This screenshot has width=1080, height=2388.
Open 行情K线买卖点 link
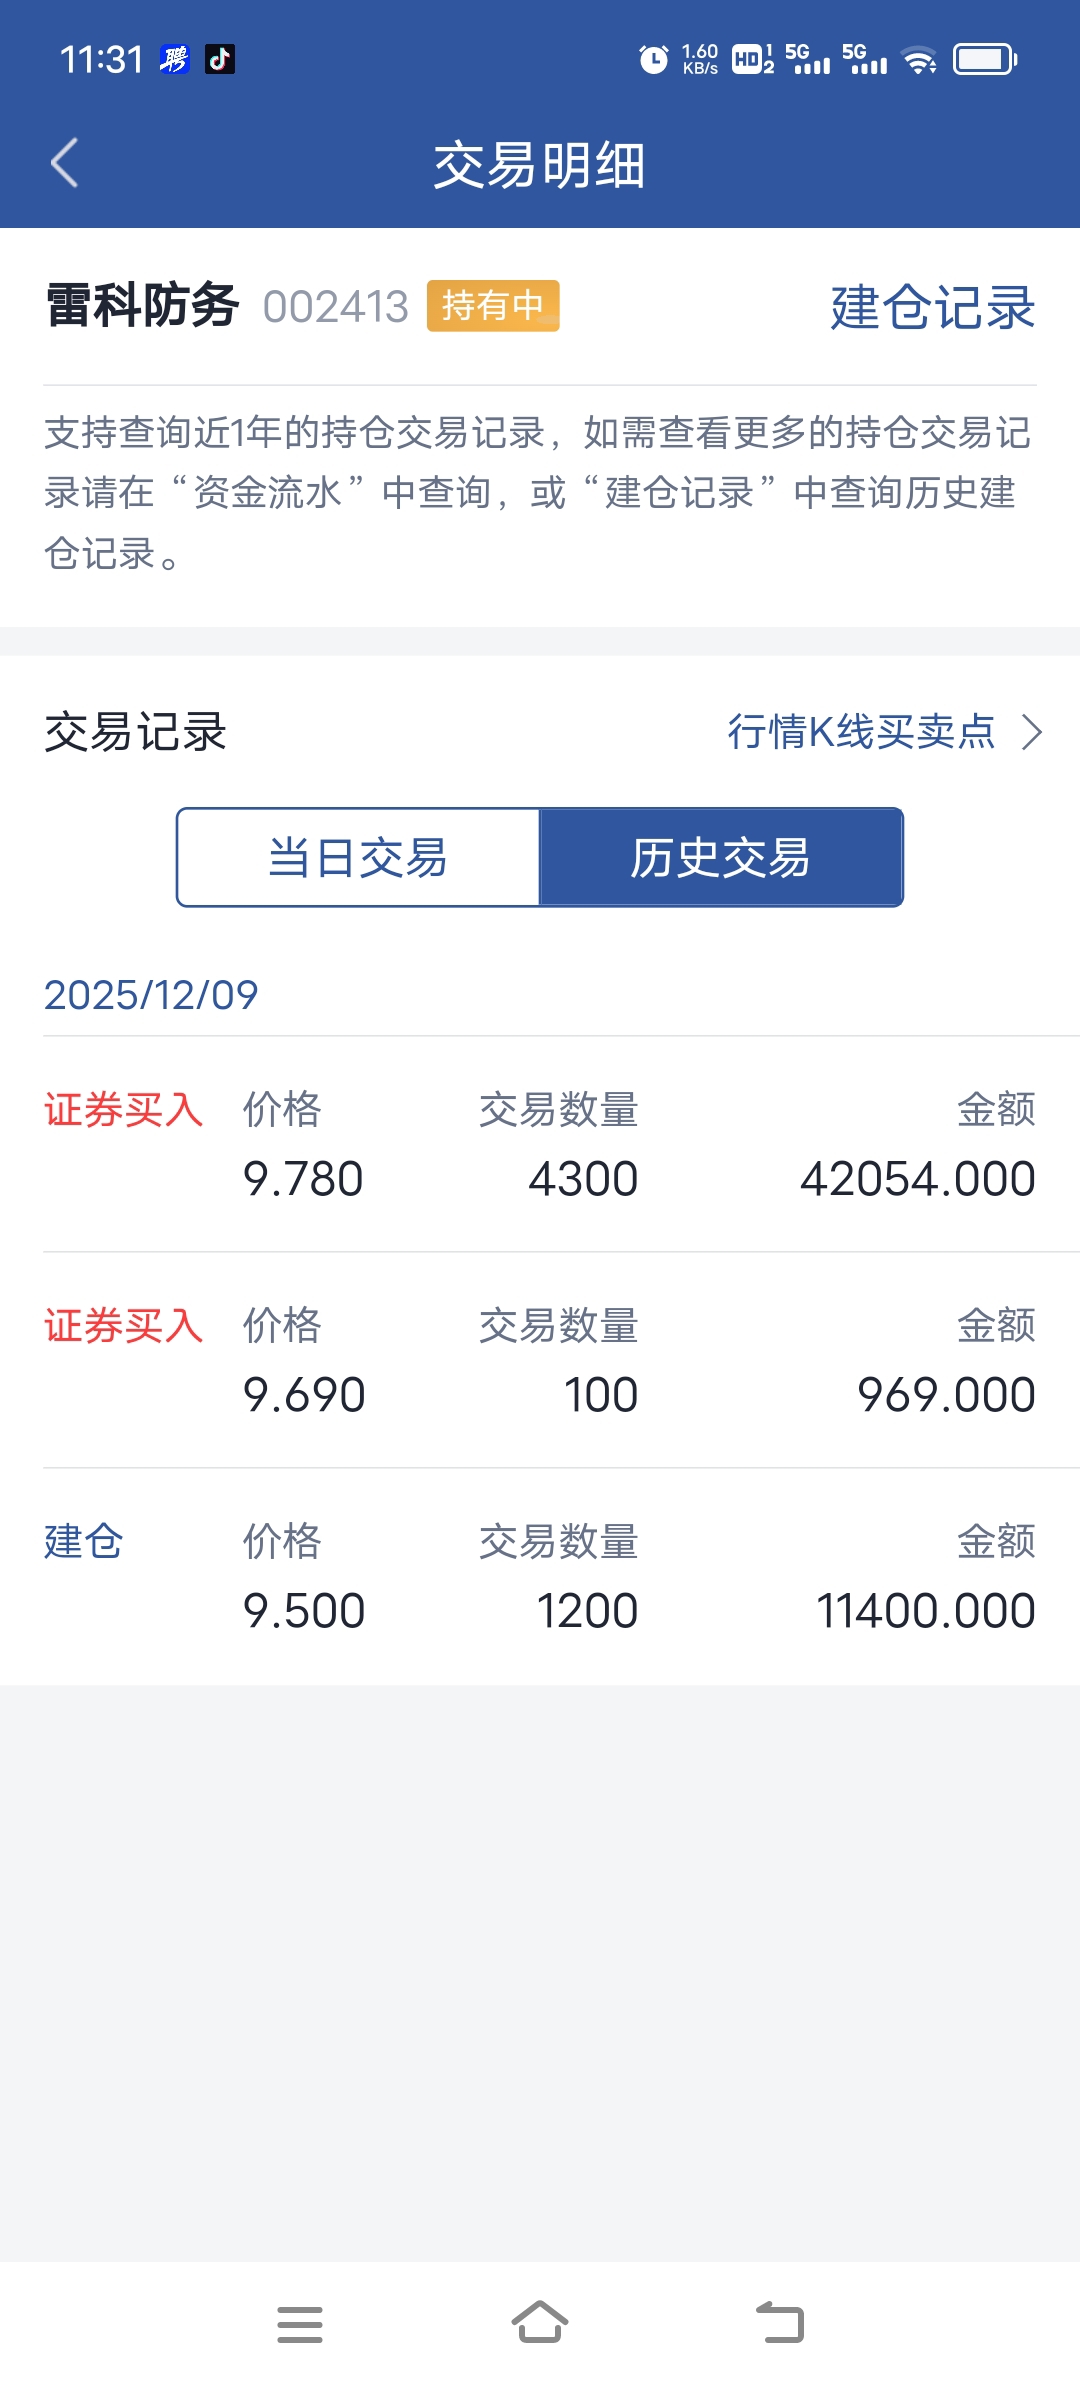861,732
